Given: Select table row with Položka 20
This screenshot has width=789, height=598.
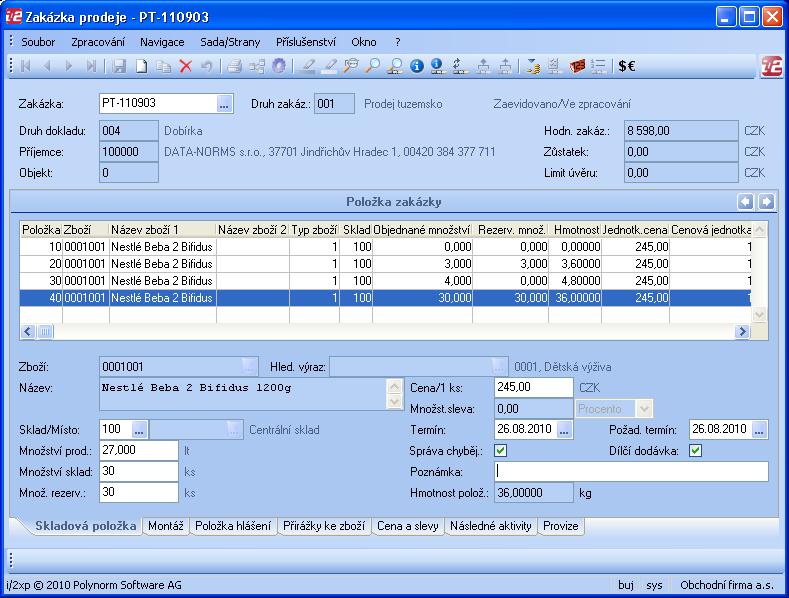Looking at the screenshot, I should (x=386, y=264).
